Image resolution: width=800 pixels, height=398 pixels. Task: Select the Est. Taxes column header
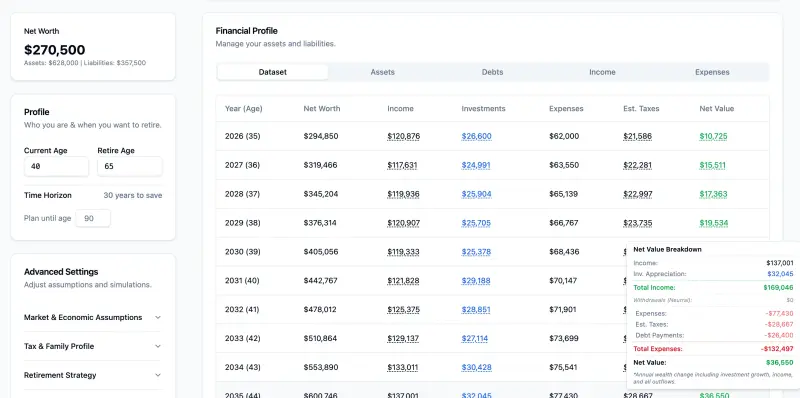(x=641, y=108)
